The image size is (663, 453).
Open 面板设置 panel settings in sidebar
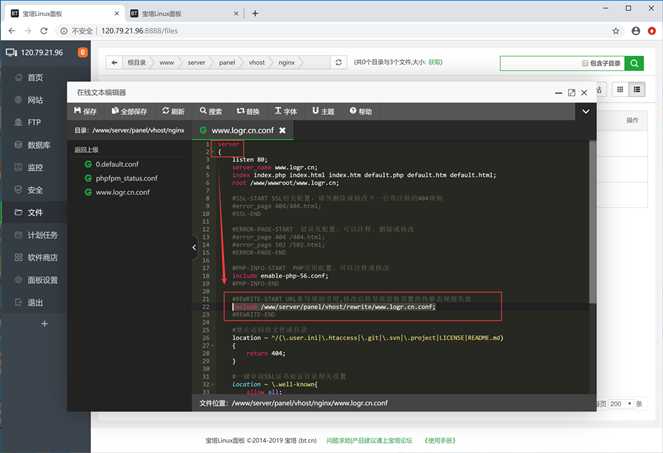(42, 280)
